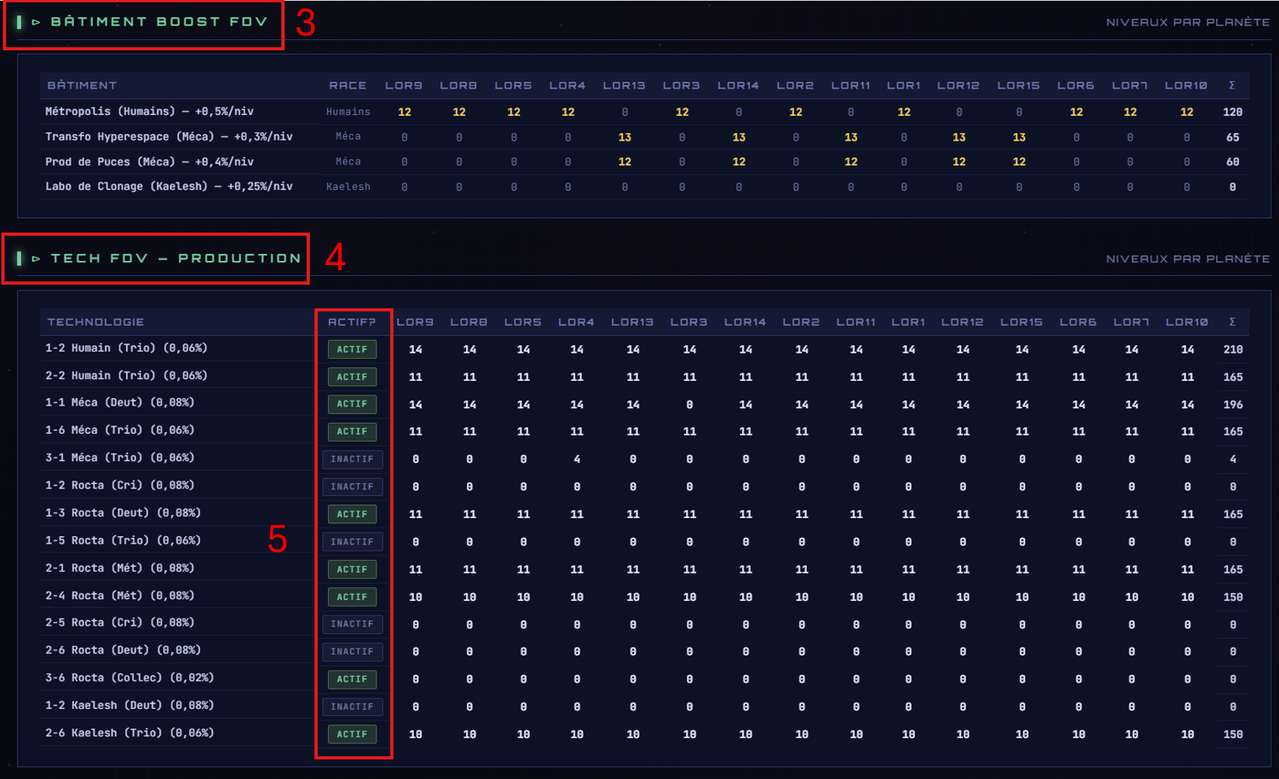Click LOR13 header in the building table

tap(625, 85)
